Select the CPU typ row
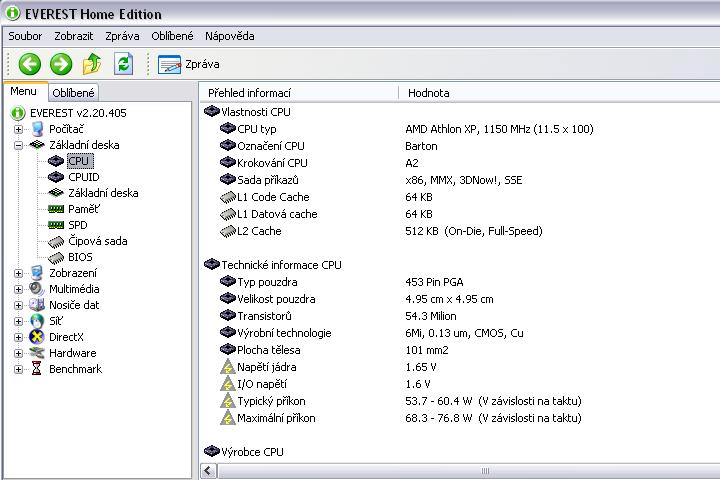The image size is (720, 480). click(406, 129)
